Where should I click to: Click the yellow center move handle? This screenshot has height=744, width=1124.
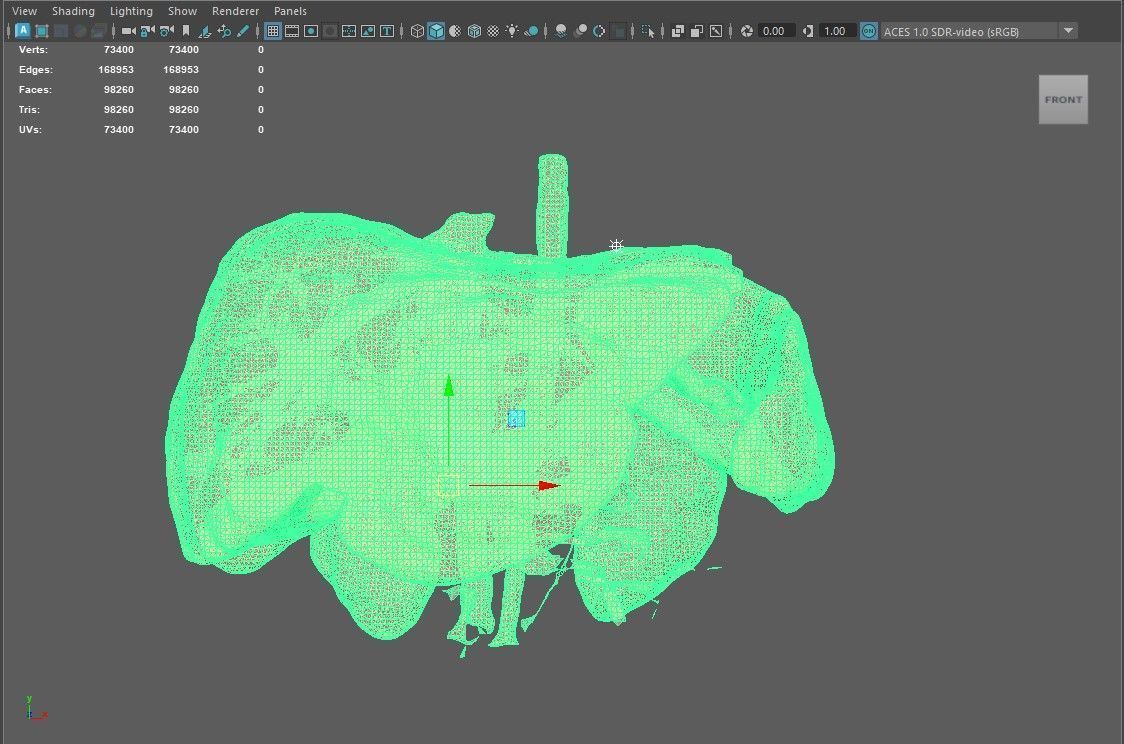449,485
